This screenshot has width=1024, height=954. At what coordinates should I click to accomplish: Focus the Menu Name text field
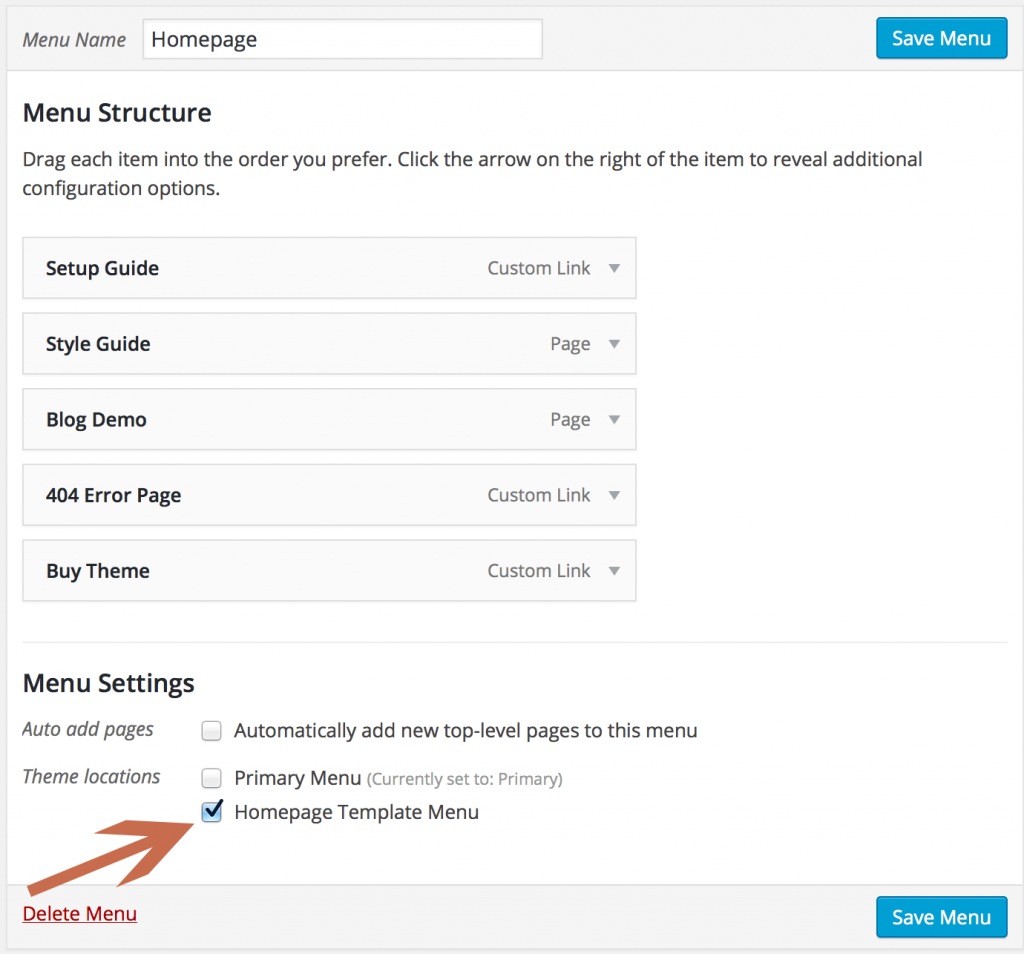coord(342,40)
